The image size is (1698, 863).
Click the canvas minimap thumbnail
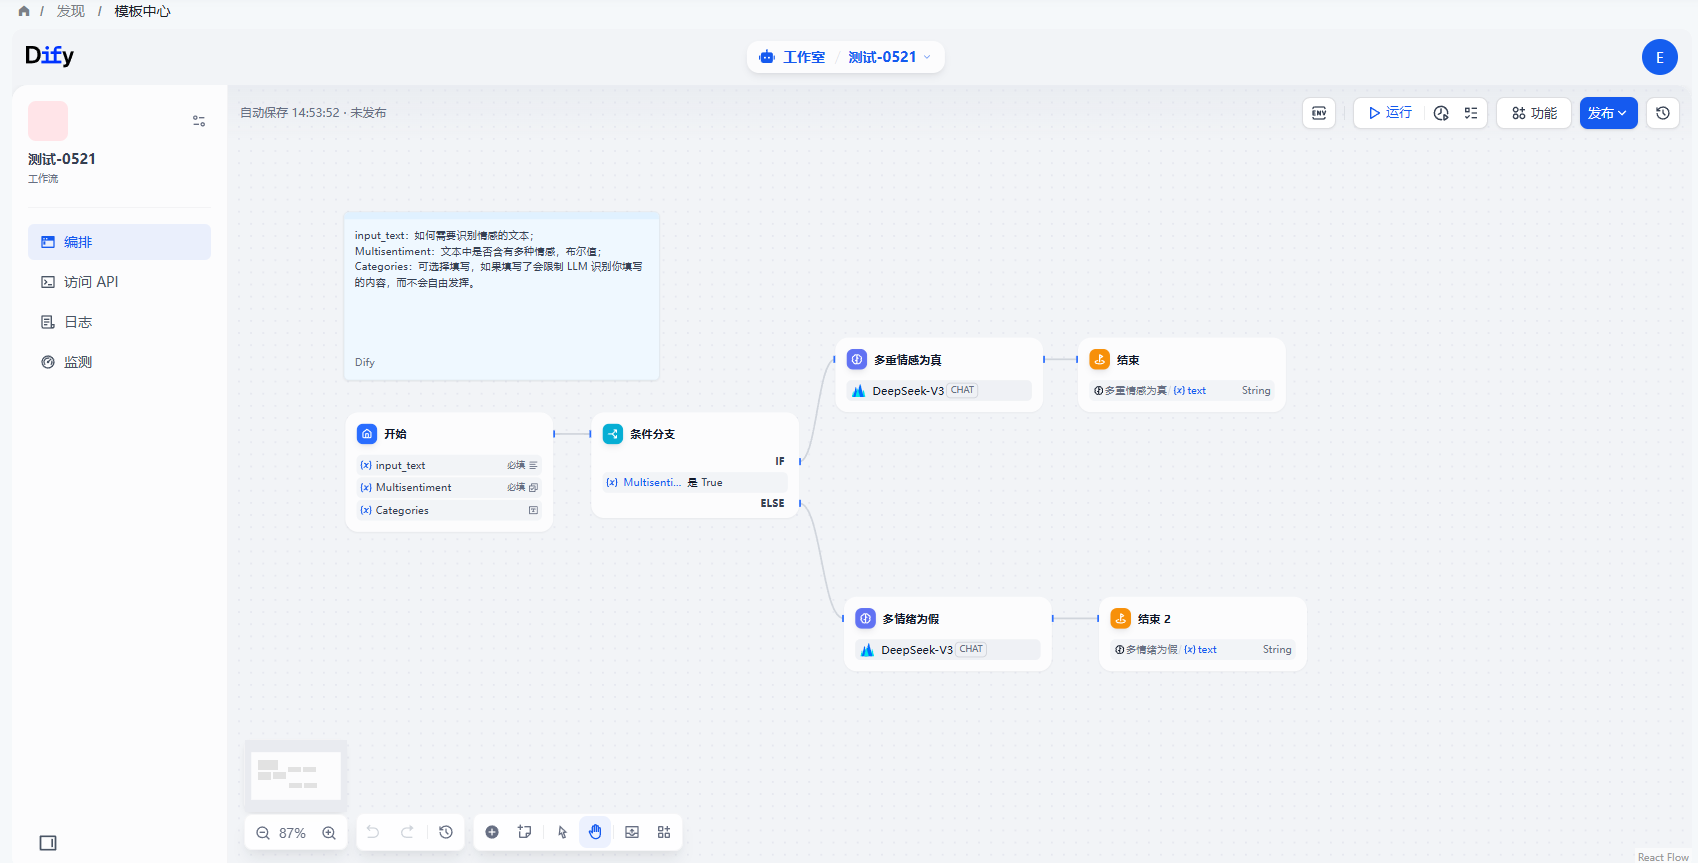[x=296, y=775]
